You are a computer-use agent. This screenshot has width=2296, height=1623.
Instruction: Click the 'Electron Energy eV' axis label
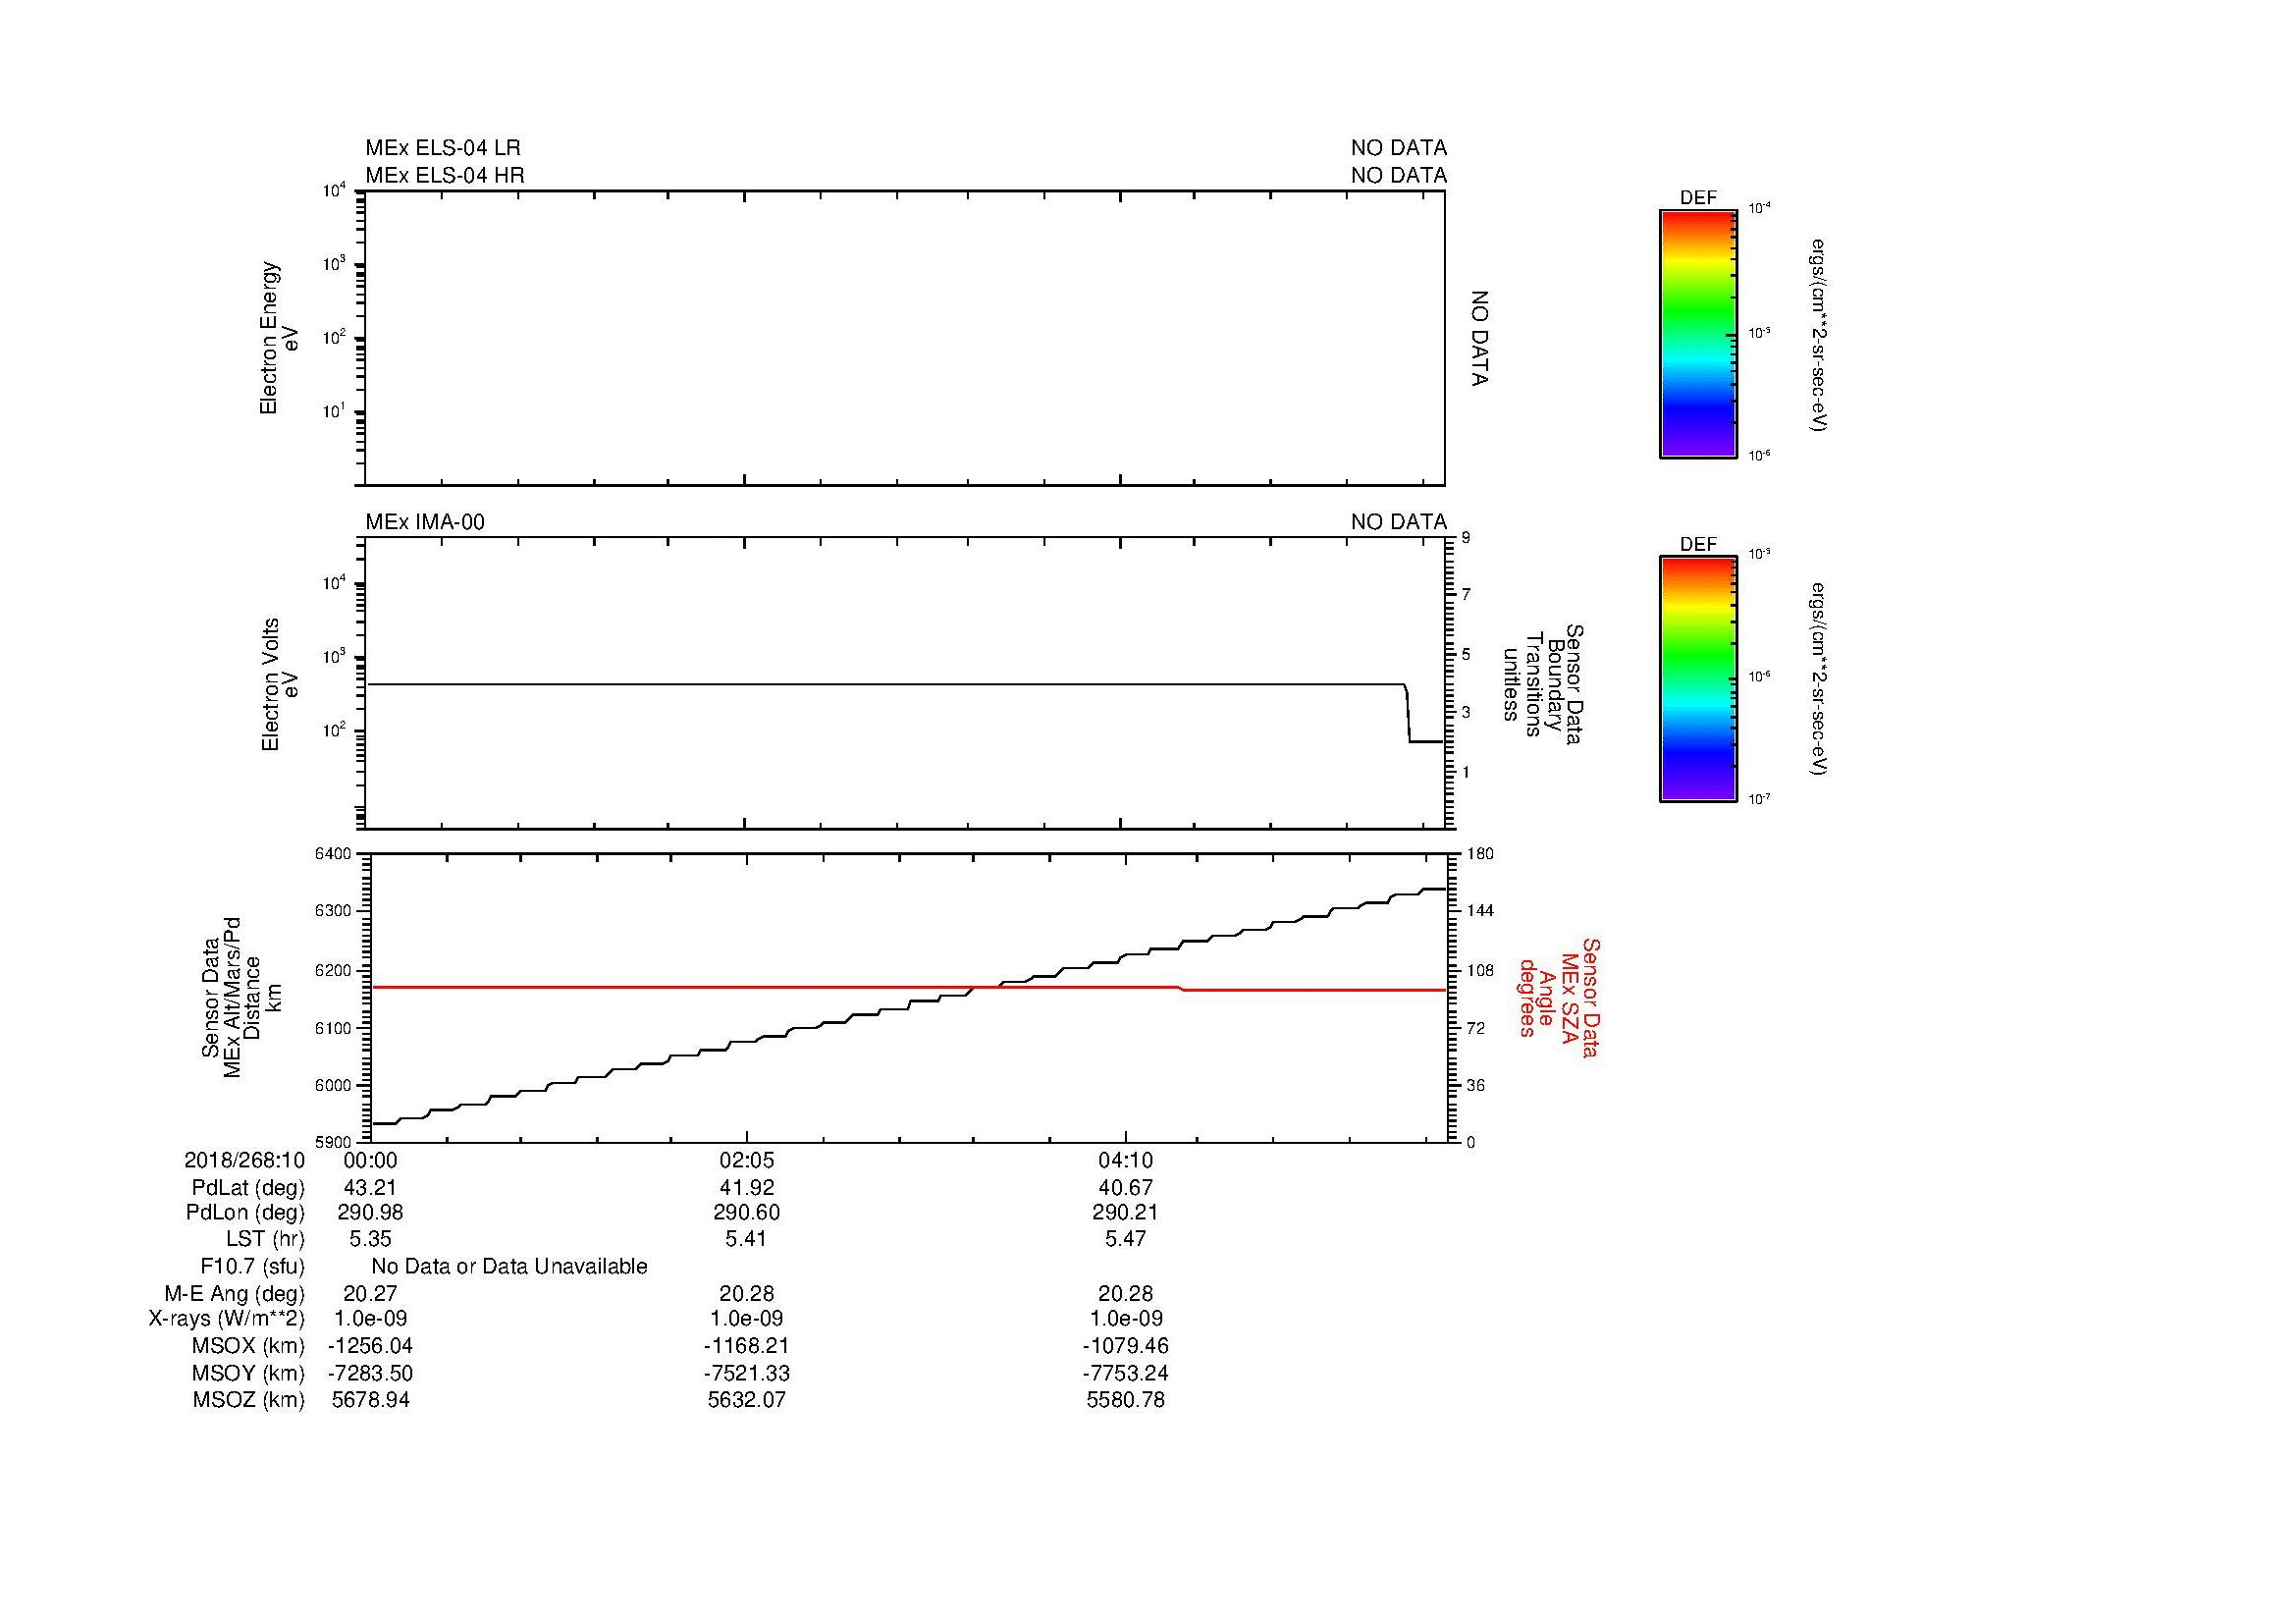[280, 338]
